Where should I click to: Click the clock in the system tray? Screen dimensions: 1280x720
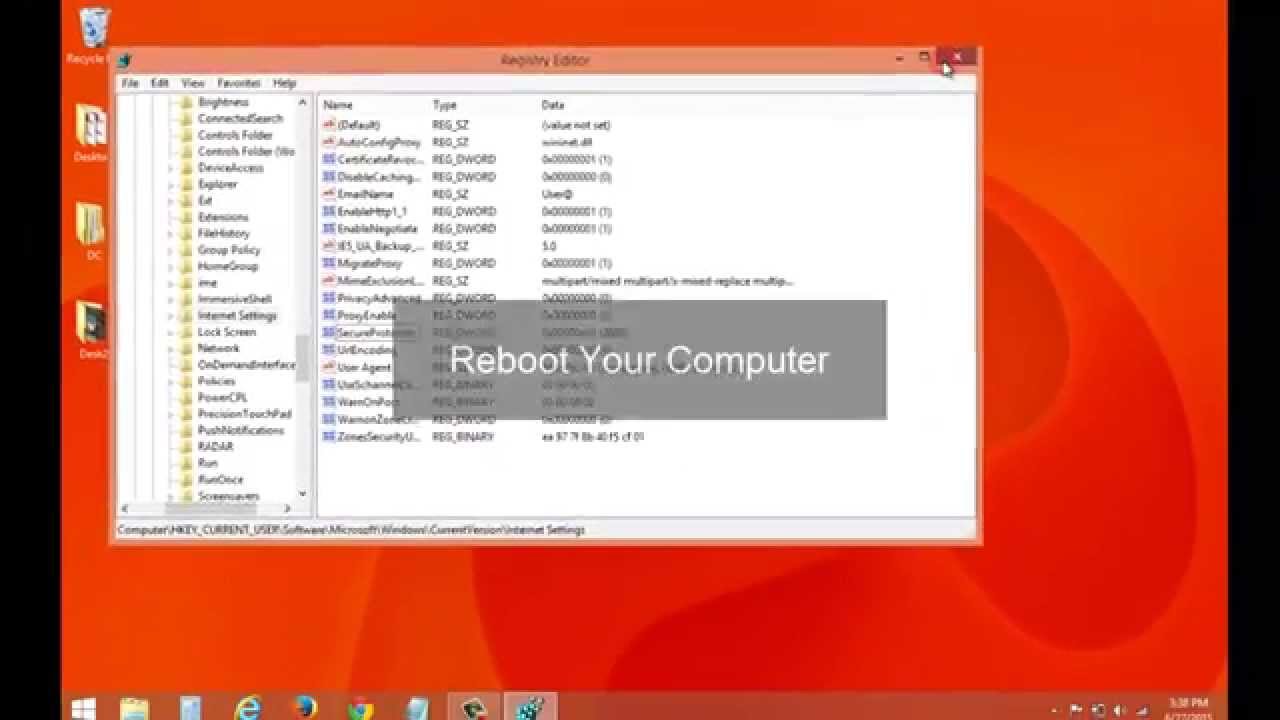(1189, 709)
